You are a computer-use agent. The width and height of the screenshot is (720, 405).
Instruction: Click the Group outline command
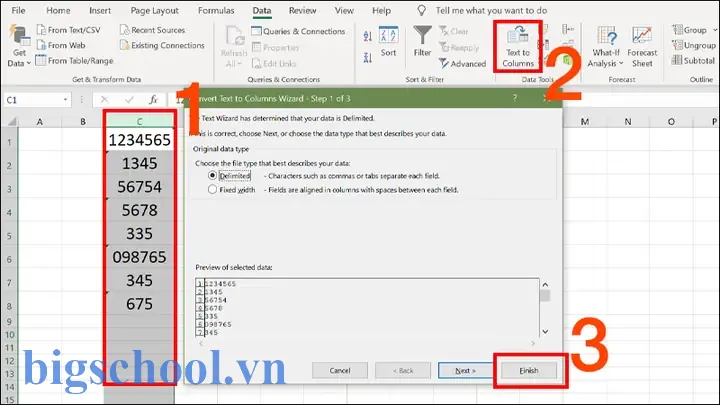pos(694,30)
